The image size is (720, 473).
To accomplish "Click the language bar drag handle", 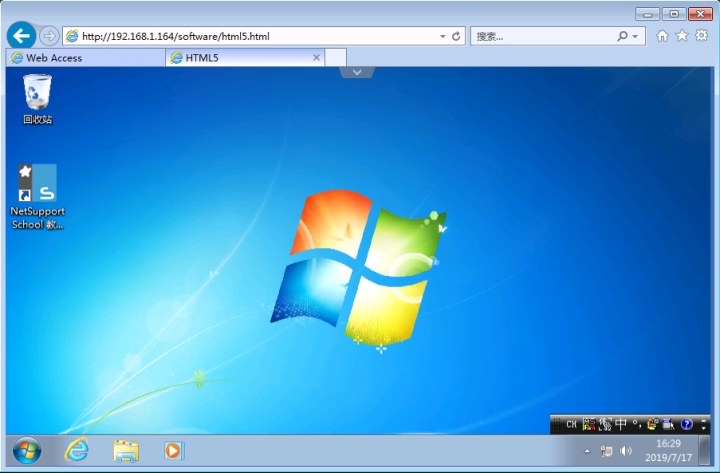I will (556, 425).
